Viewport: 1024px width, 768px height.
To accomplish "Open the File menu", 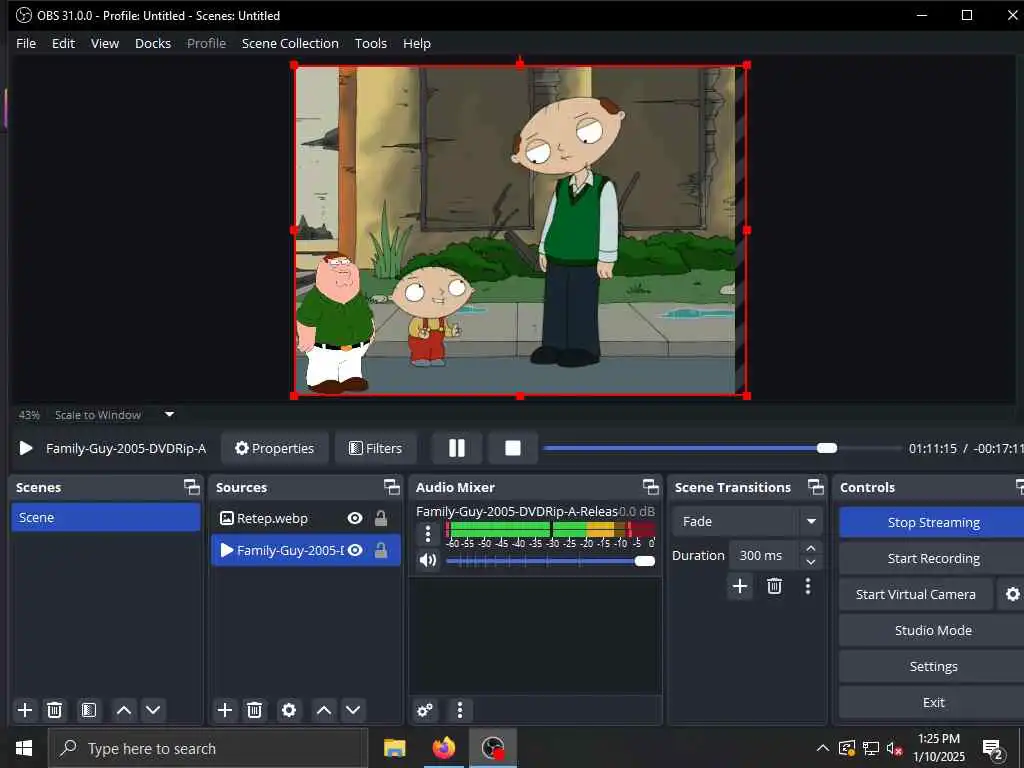I will 26,43.
